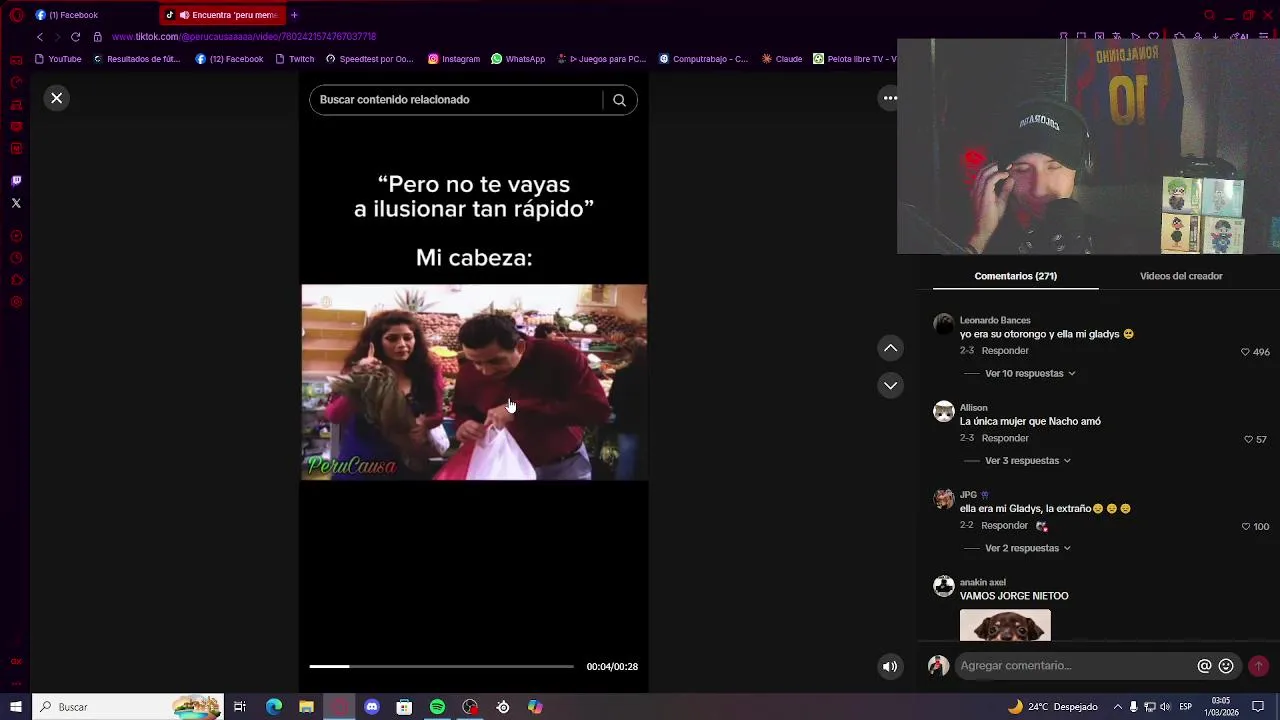1280x720 pixels.
Task: Open the Instagram bookmark
Action: pyautogui.click(x=454, y=59)
